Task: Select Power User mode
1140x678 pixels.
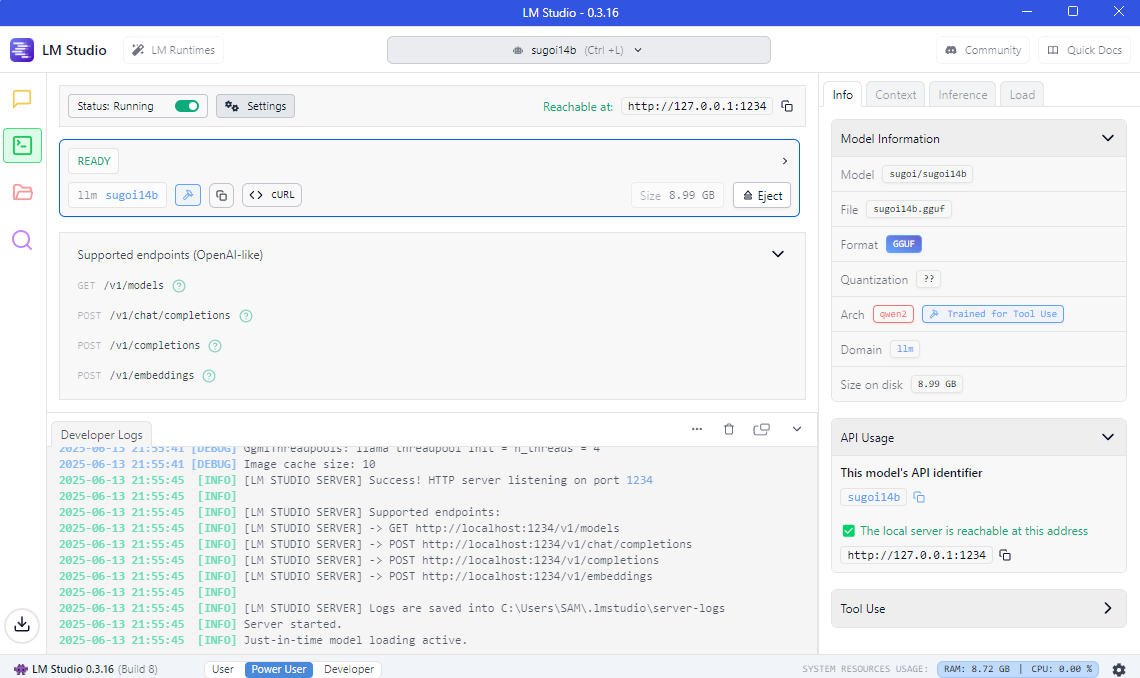Action: (279, 669)
